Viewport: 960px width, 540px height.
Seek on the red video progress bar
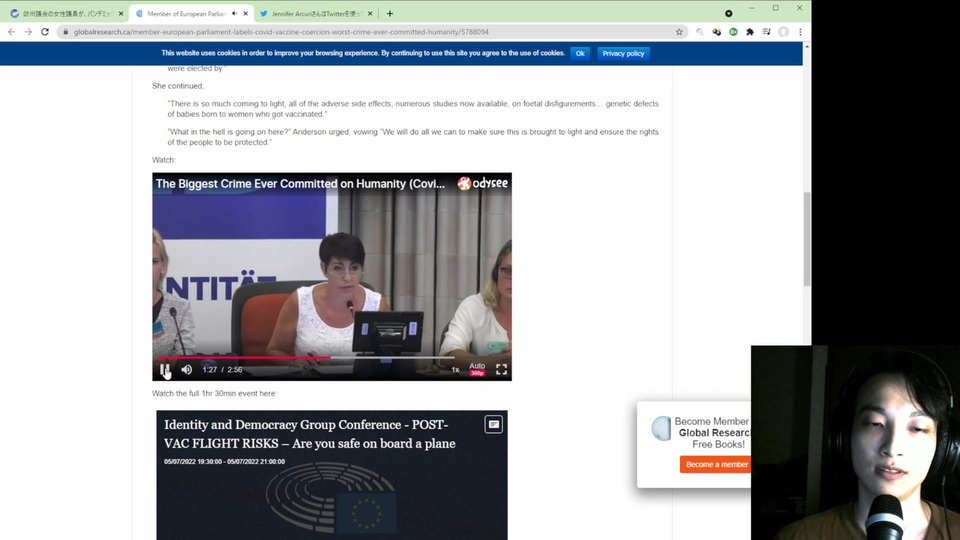[x=306, y=357]
